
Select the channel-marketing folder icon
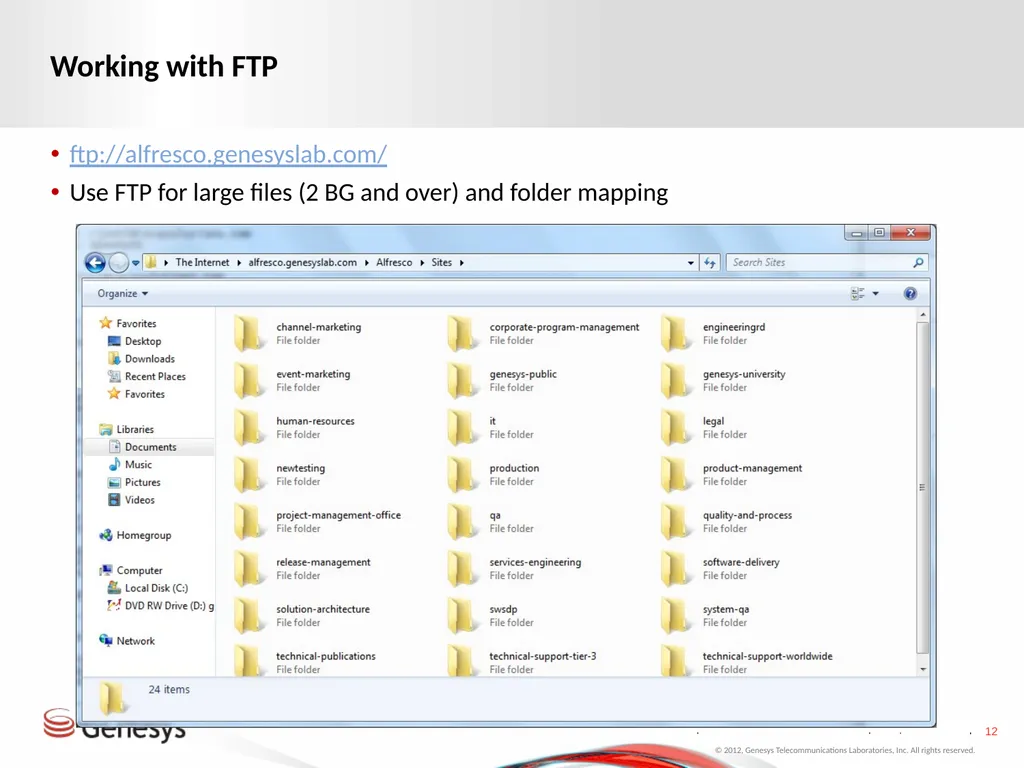pyautogui.click(x=249, y=333)
